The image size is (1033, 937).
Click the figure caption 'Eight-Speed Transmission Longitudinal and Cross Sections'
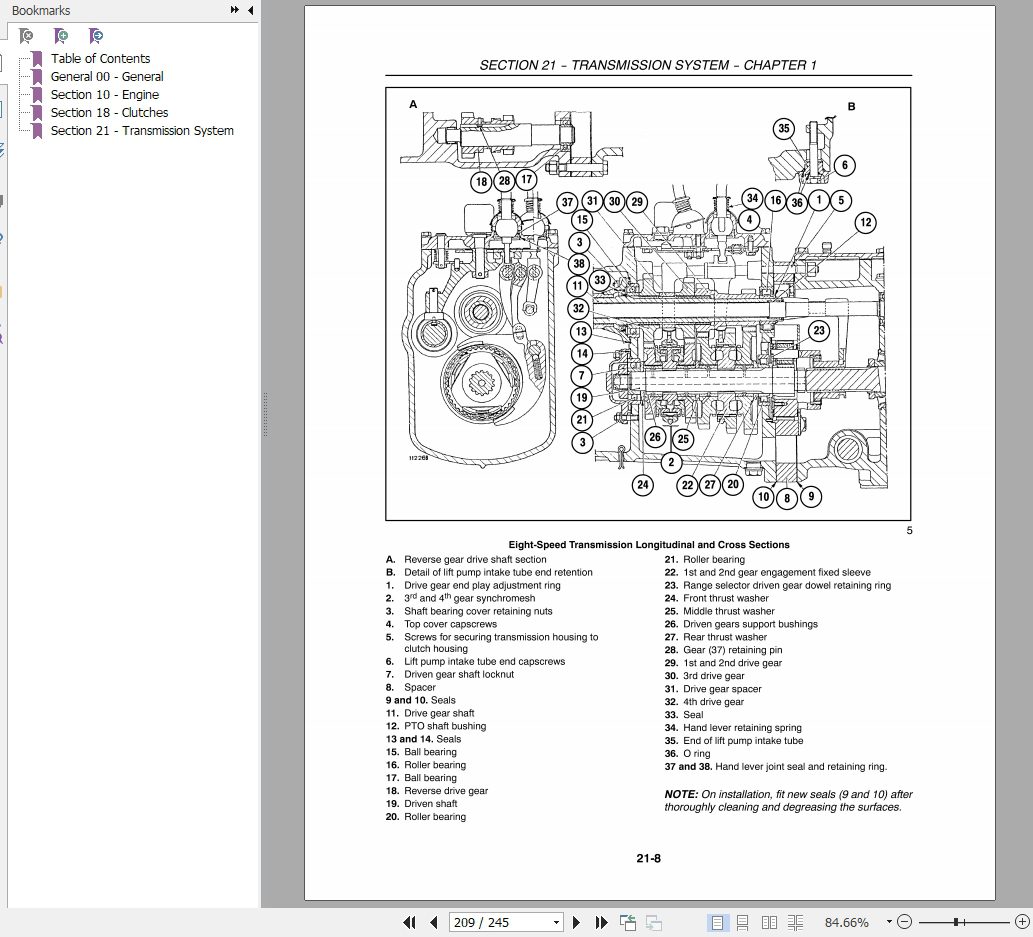[649, 545]
